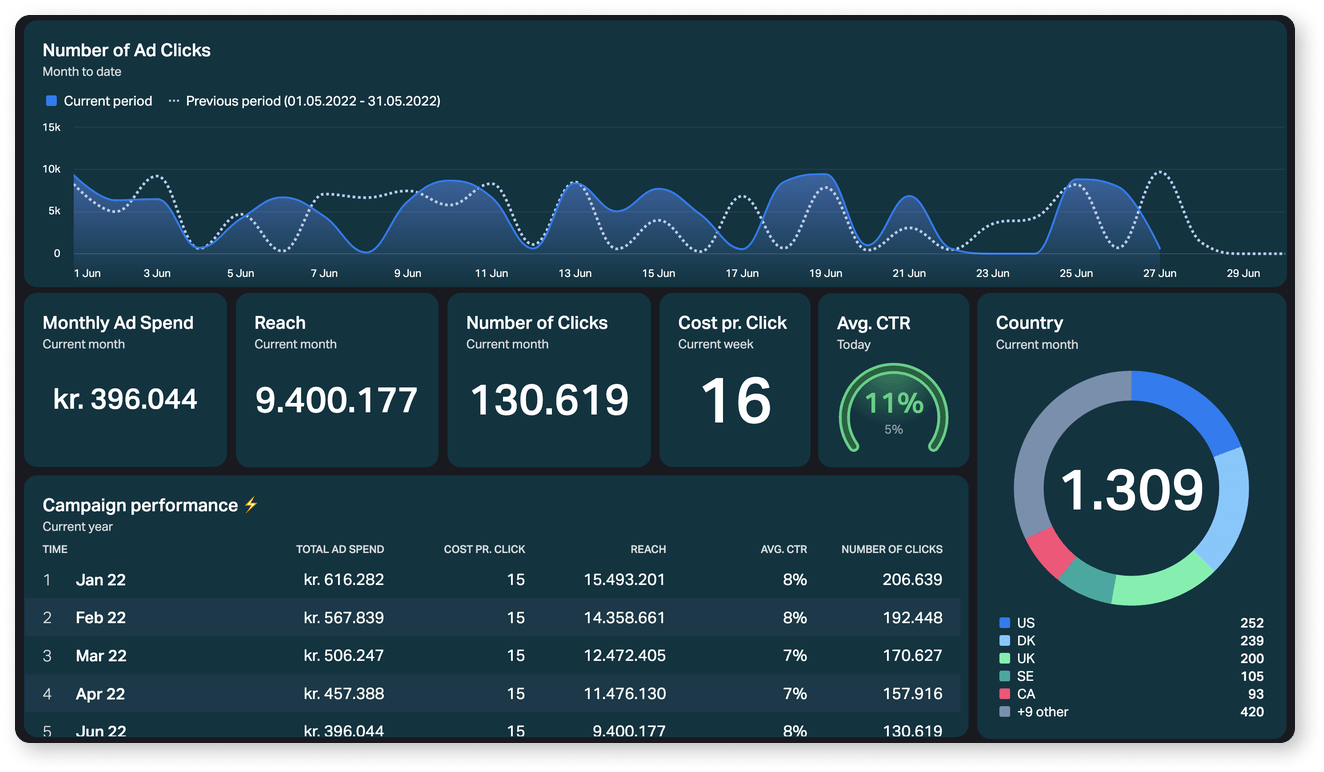Screen dimensions: 1324x772
Task: Click the 25 Jun x-axis label
Action: 1076,273
